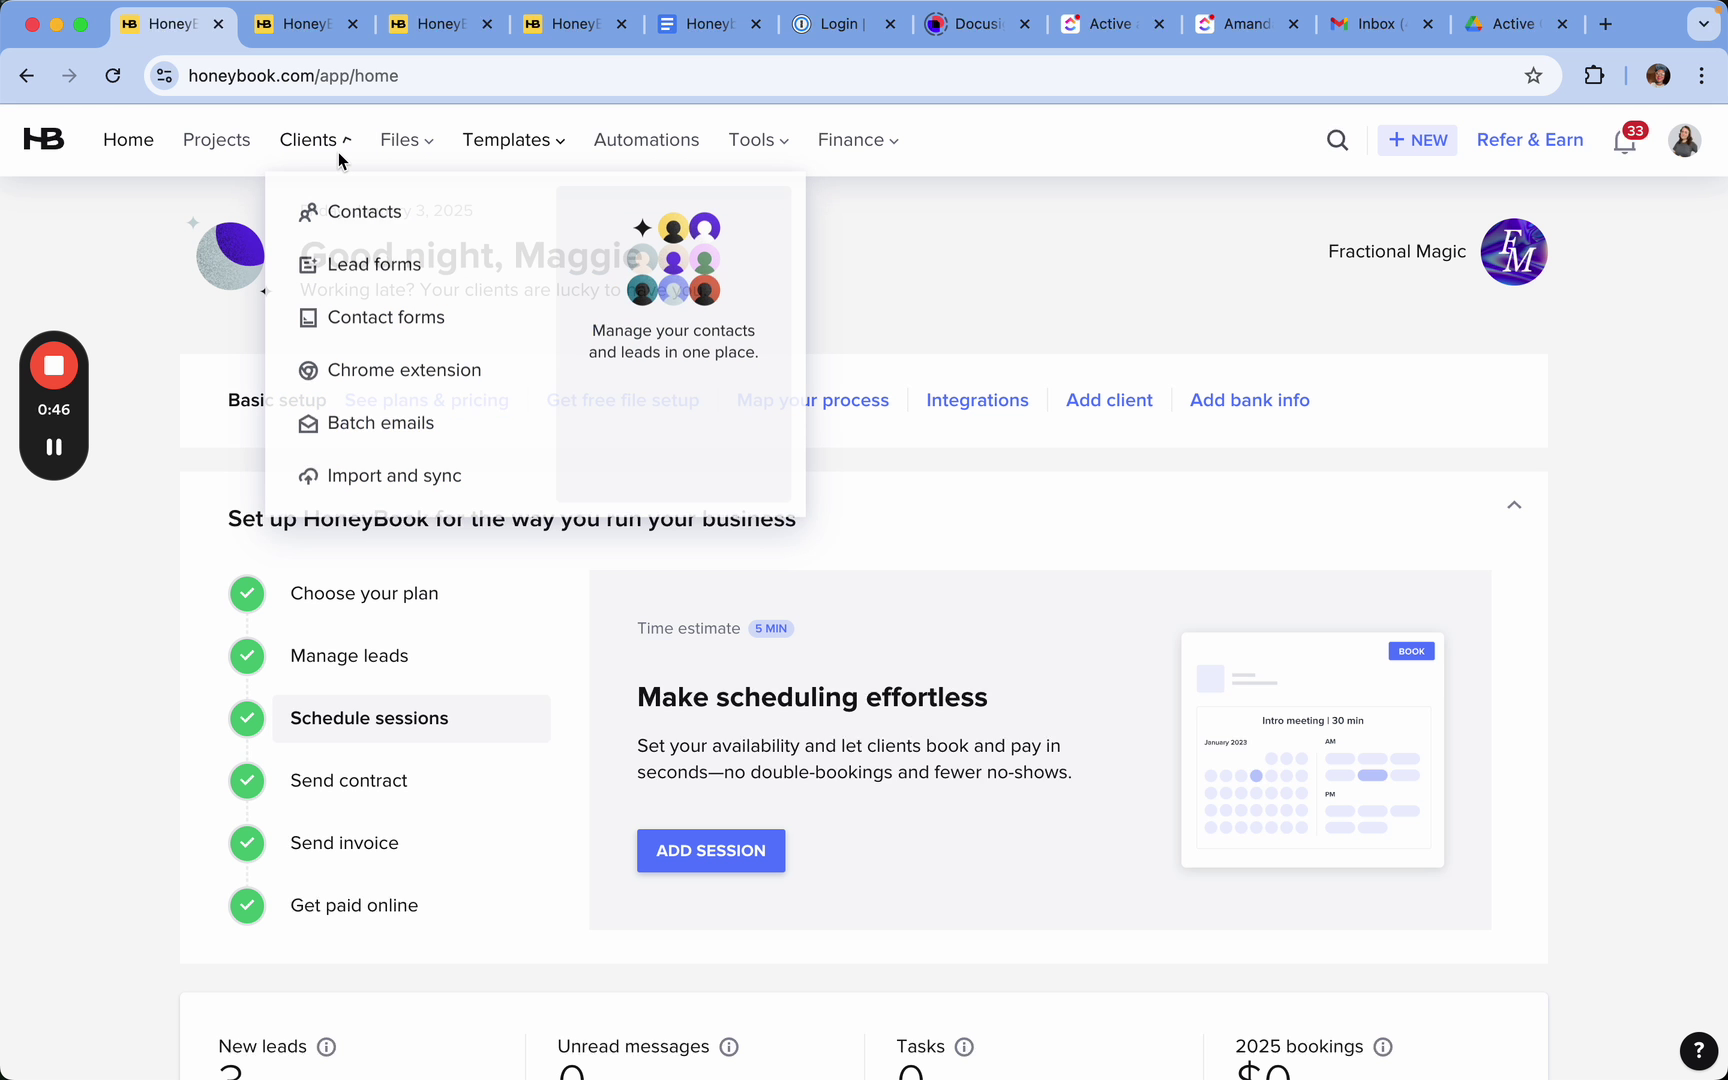
Task: Select the Send contract step
Action: point(349,781)
